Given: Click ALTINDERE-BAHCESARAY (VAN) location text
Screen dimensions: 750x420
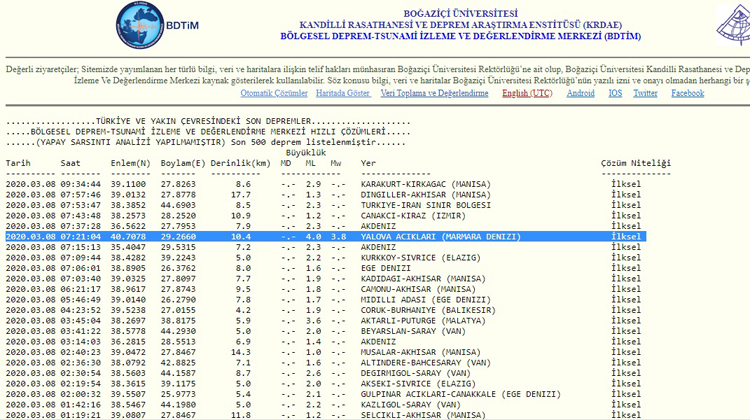Looking at the screenshot, I should (x=426, y=363).
